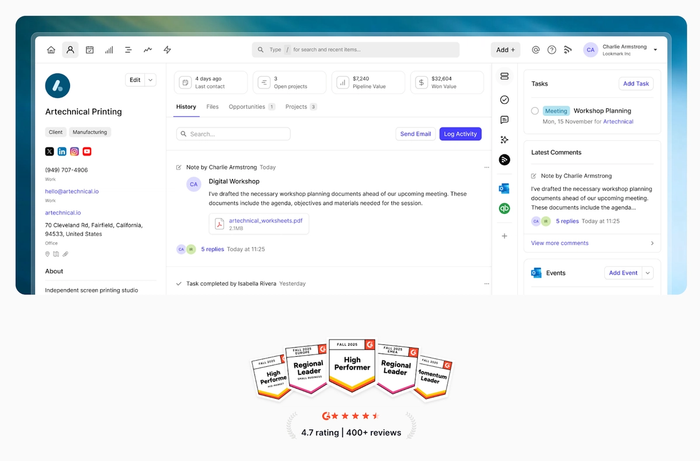Open the help question mark icon

coord(552,50)
